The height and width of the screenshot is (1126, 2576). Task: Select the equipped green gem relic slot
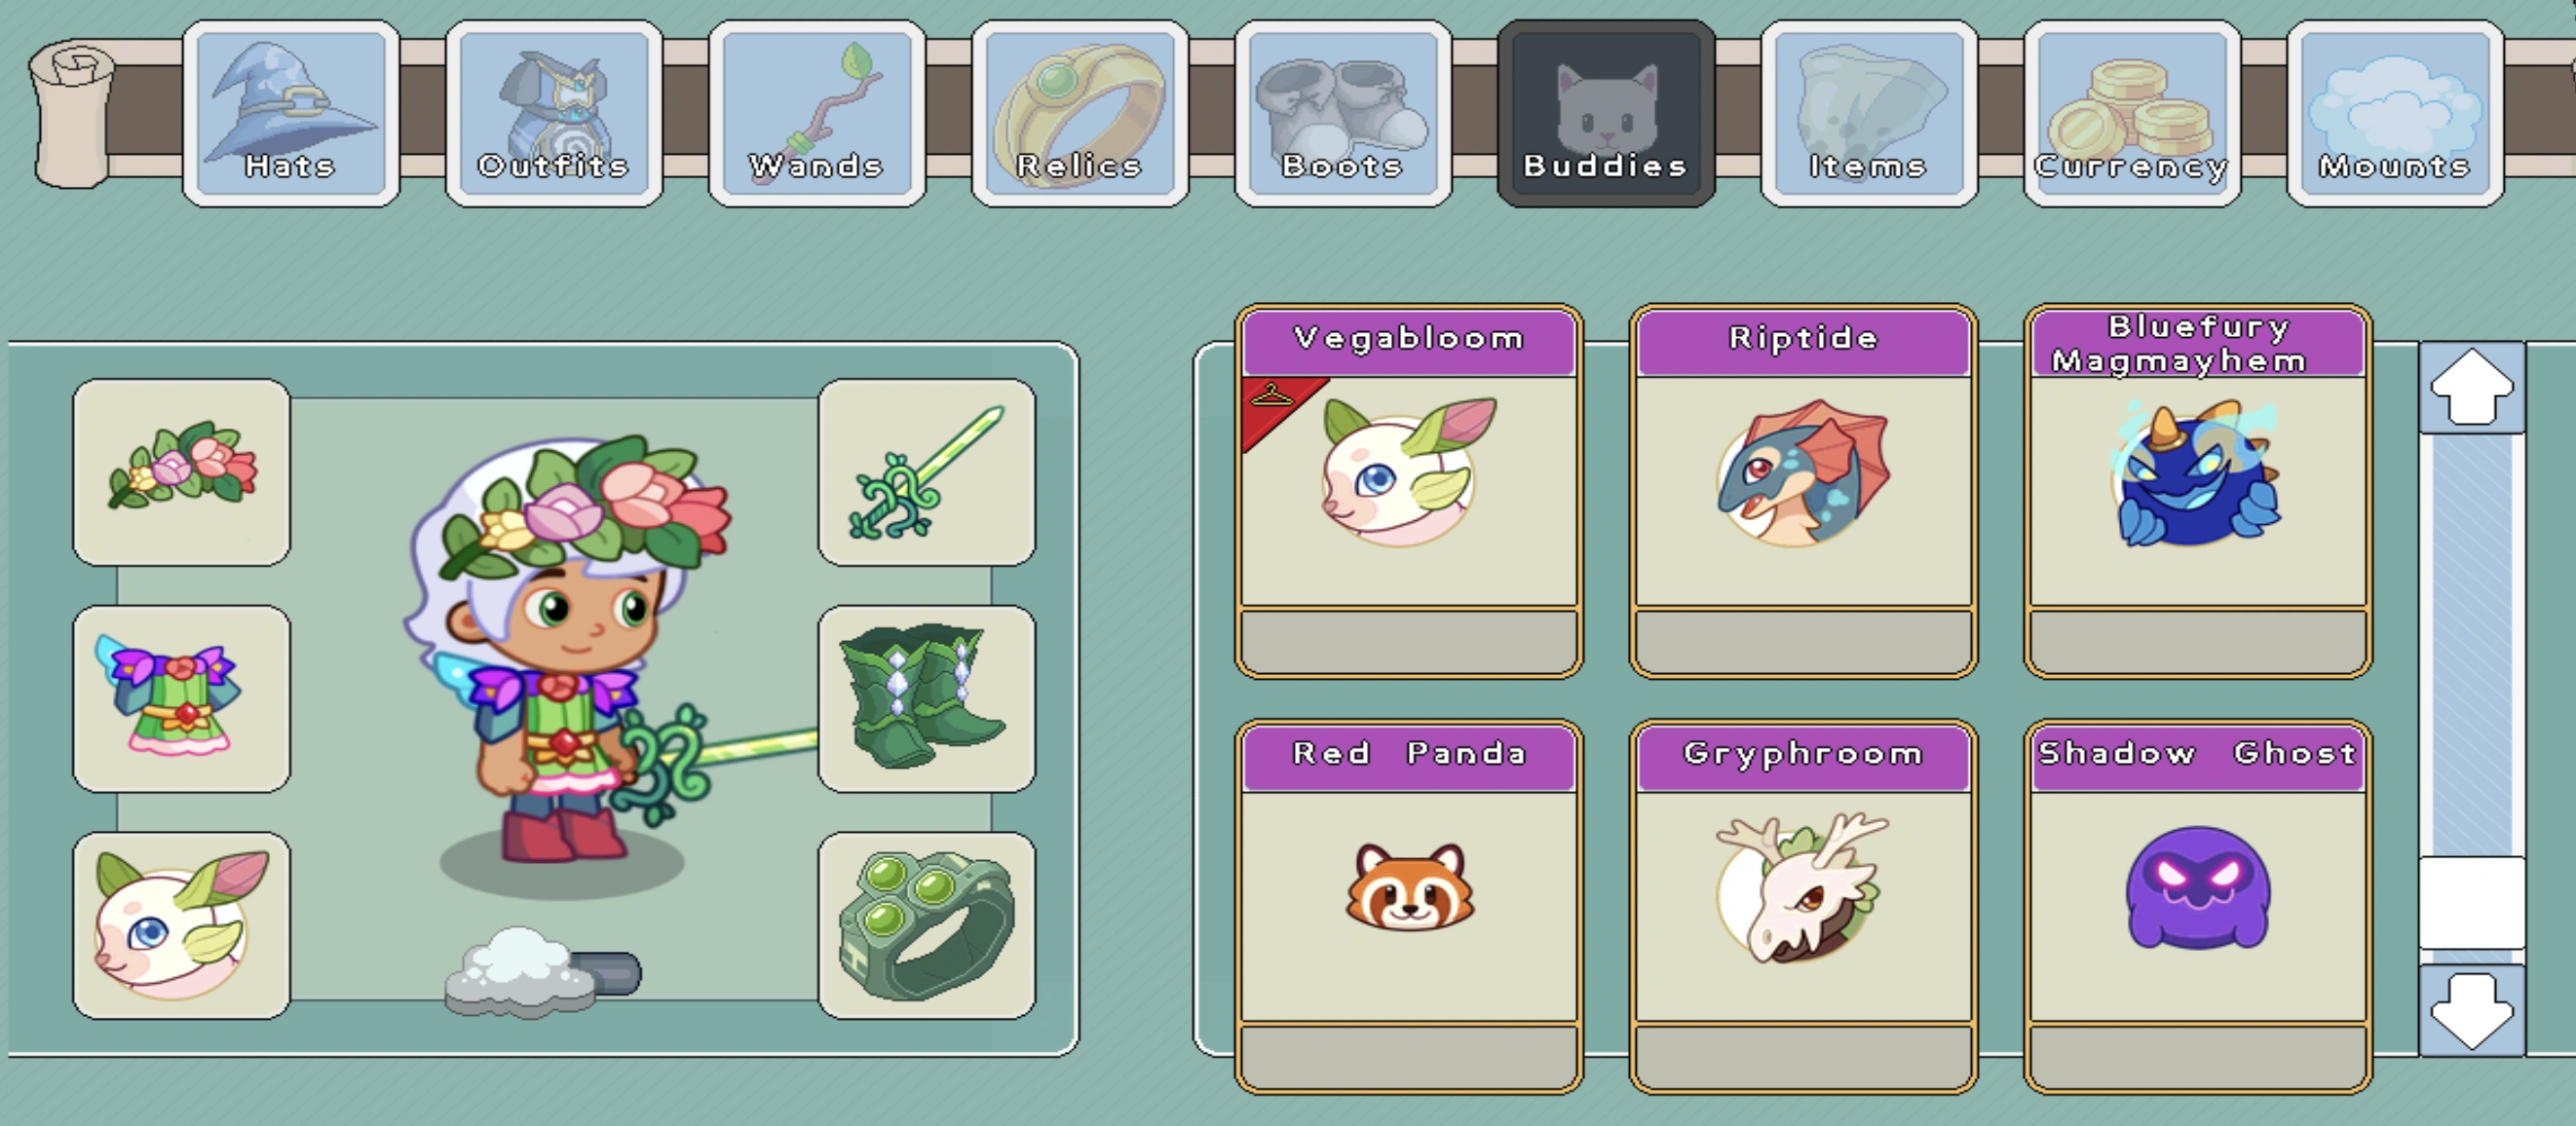pyautogui.click(x=927, y=926)
